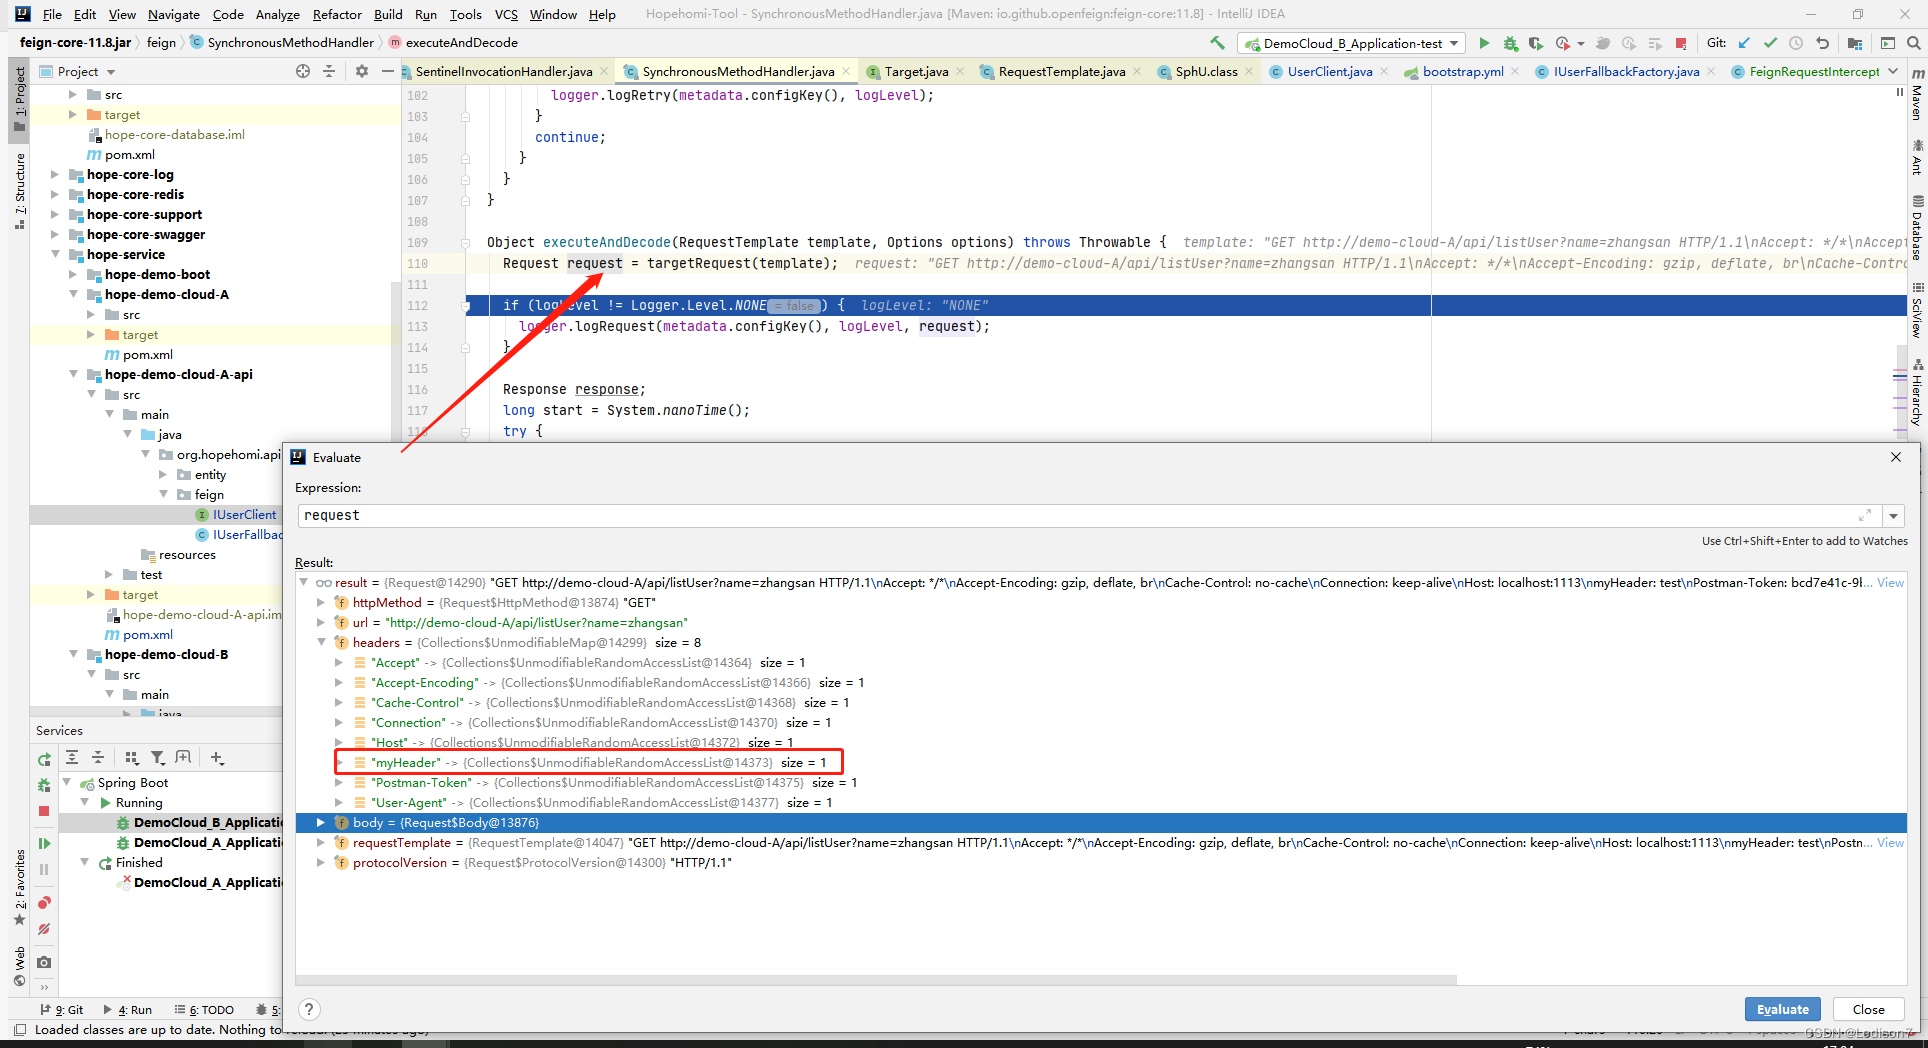
Task: Expand the httpMethod result node
Action: 321,602
